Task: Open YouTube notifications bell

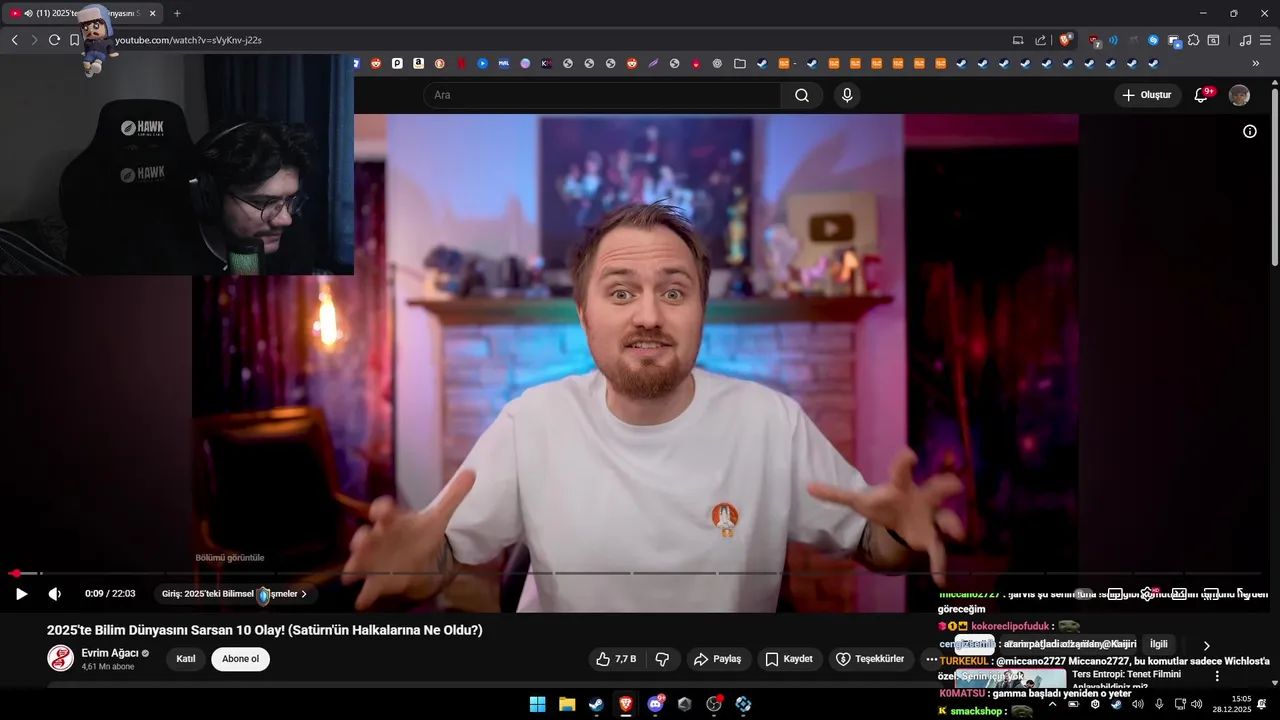Action: click(1202, 95)
